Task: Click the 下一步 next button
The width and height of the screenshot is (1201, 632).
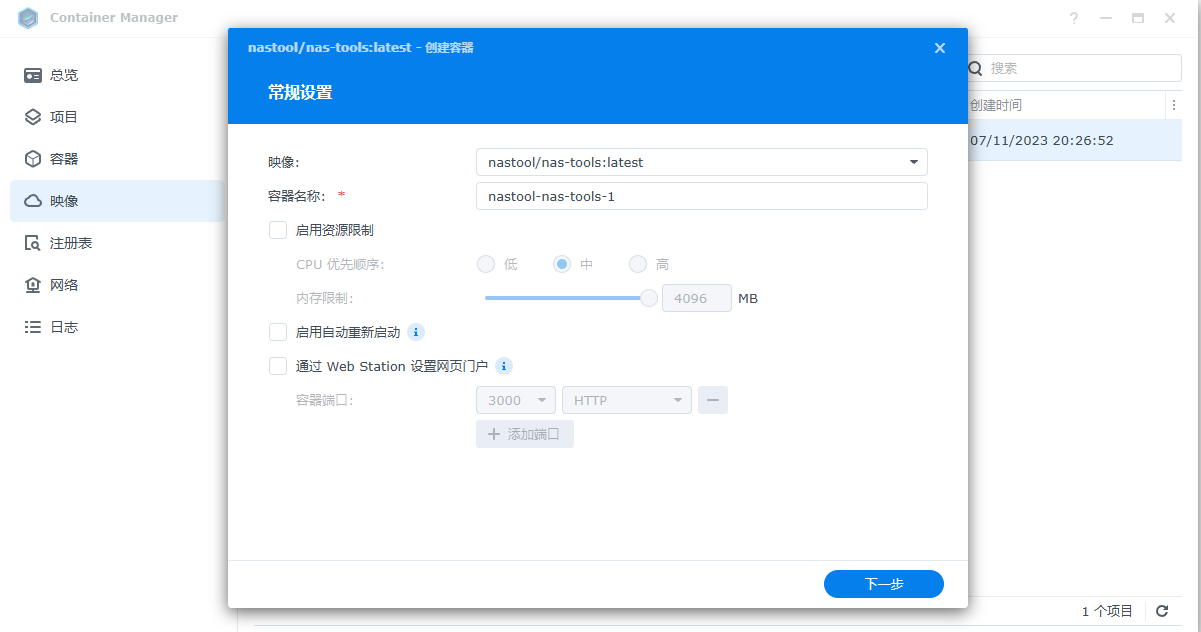Action: point(884,584)
